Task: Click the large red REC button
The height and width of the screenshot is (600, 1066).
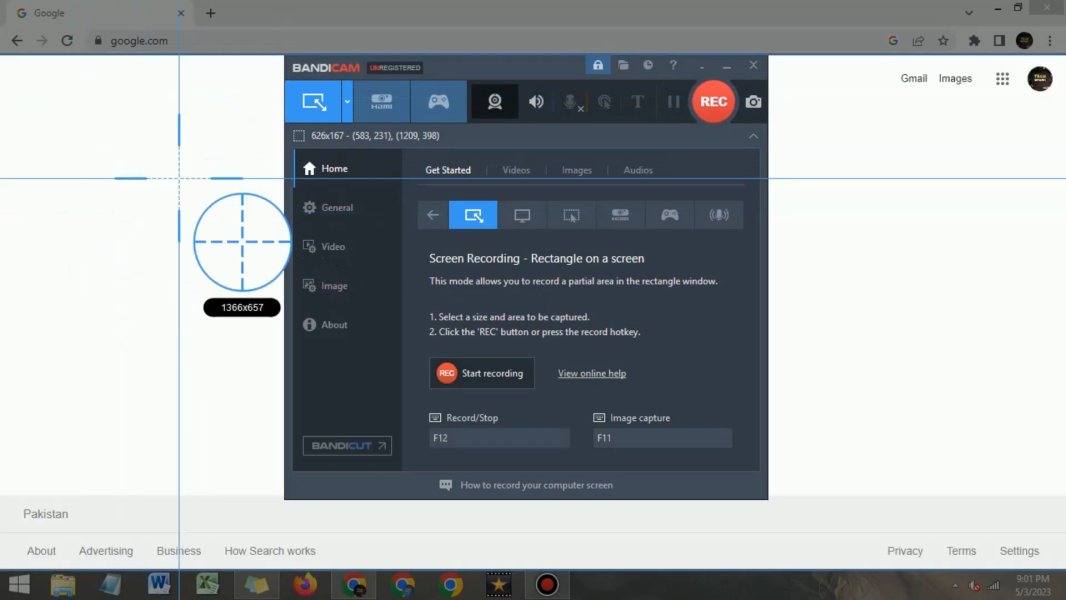Action: (x=713, y=102)
